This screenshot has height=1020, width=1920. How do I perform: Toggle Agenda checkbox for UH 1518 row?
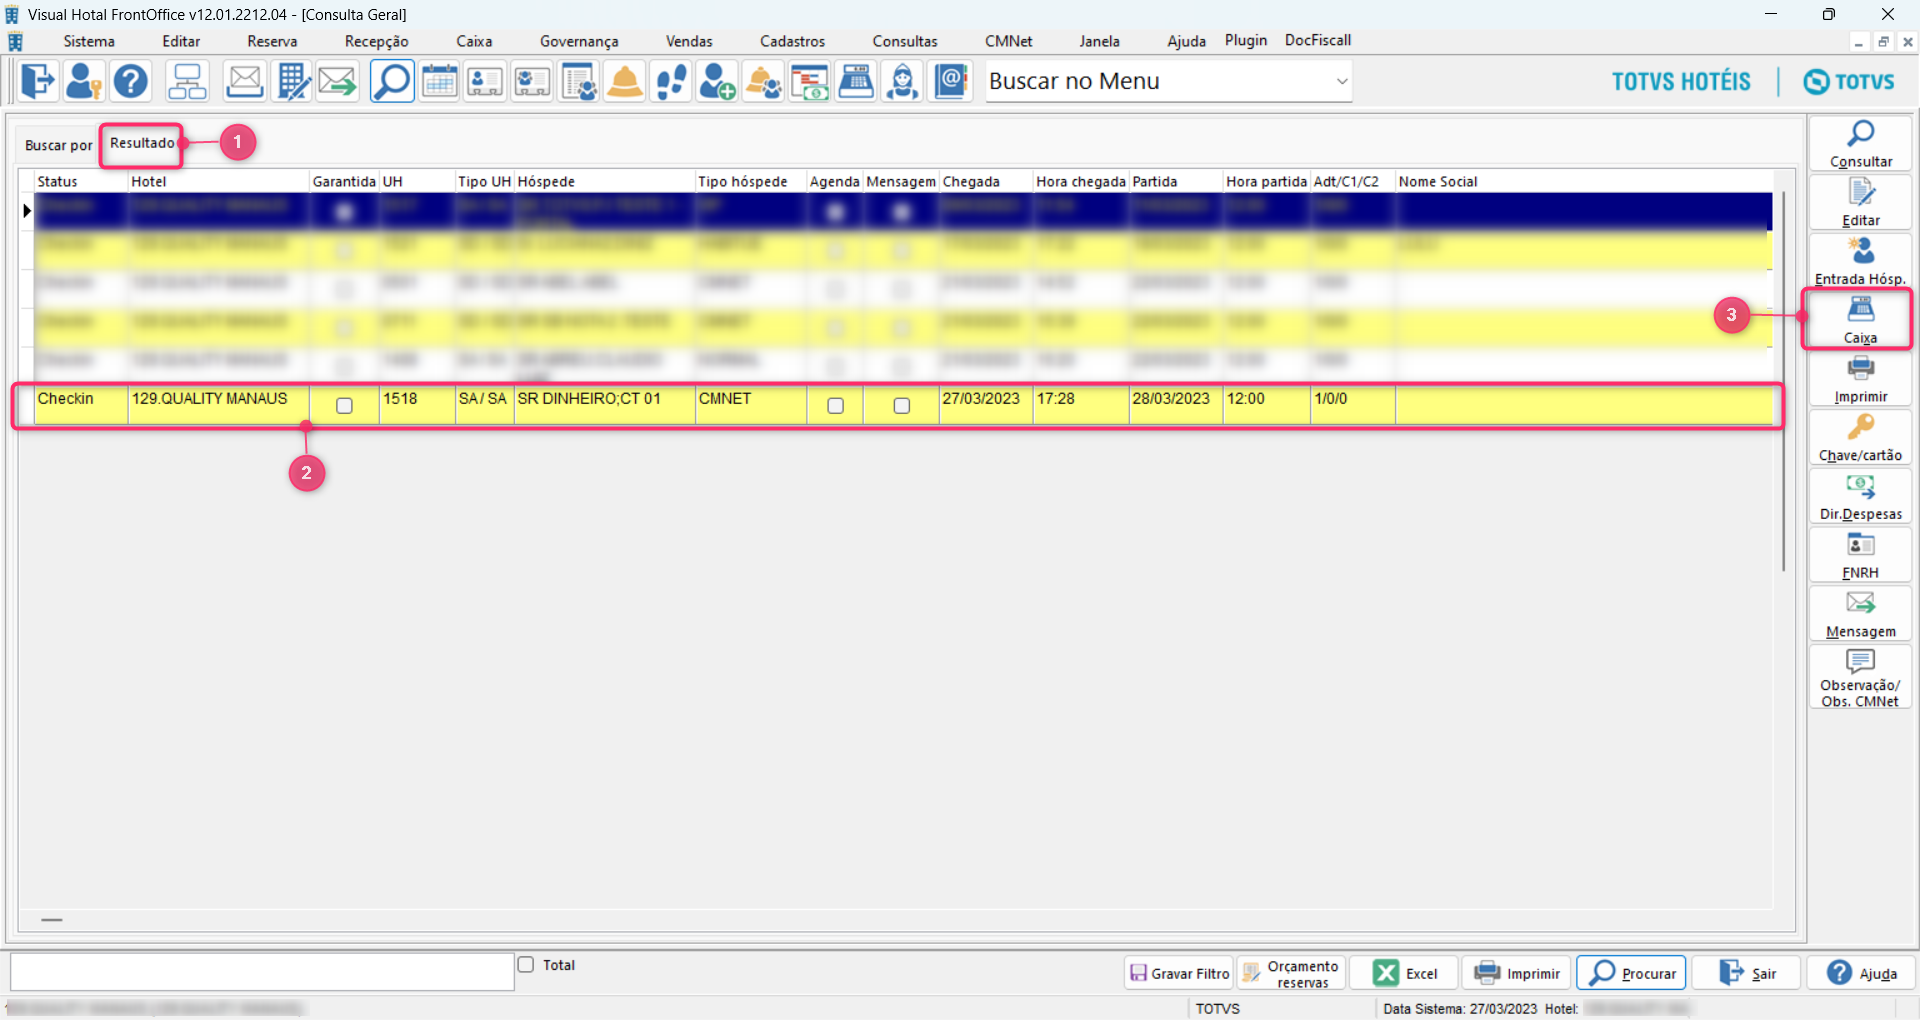coord(835,406)
